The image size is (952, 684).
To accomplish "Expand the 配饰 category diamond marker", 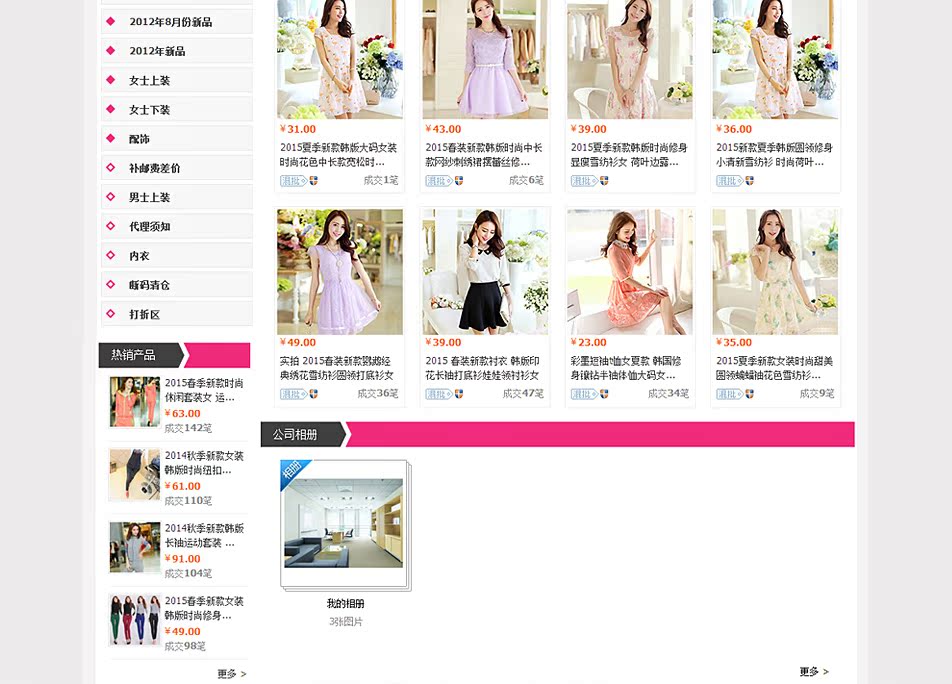I will click(x=110, y=139).
